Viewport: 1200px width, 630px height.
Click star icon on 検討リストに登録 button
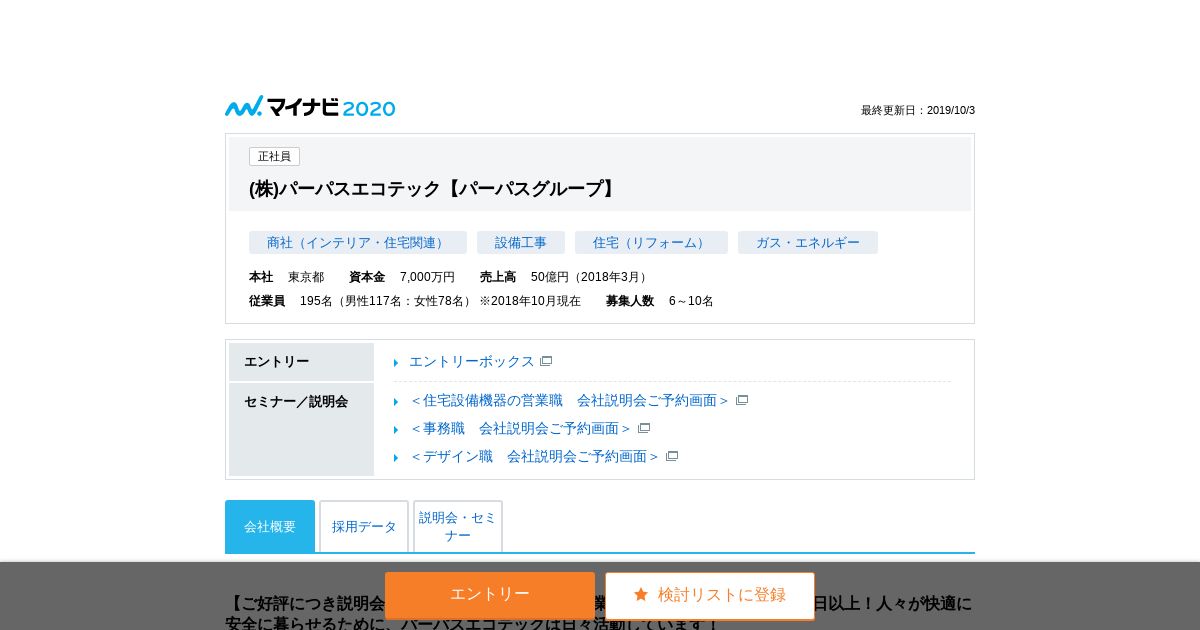pyautogui.click(x=641, y=594)
